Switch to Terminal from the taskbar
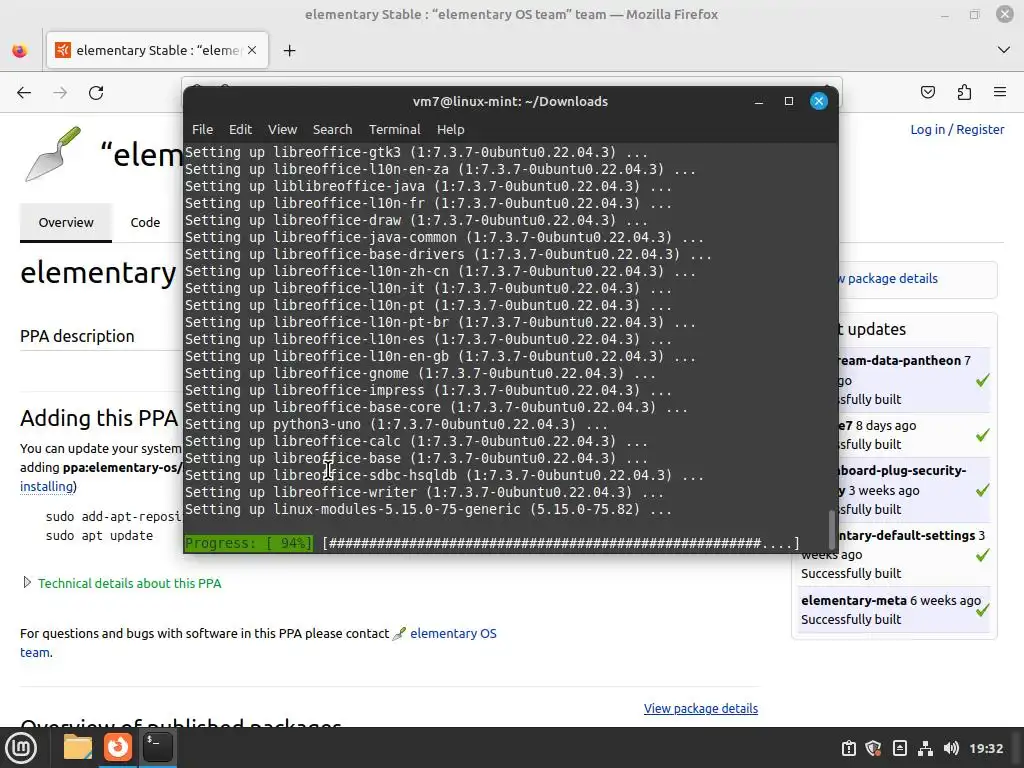The height and width of the screenshot is (768, 1024). pyautogui.click(x=157, y=747)
